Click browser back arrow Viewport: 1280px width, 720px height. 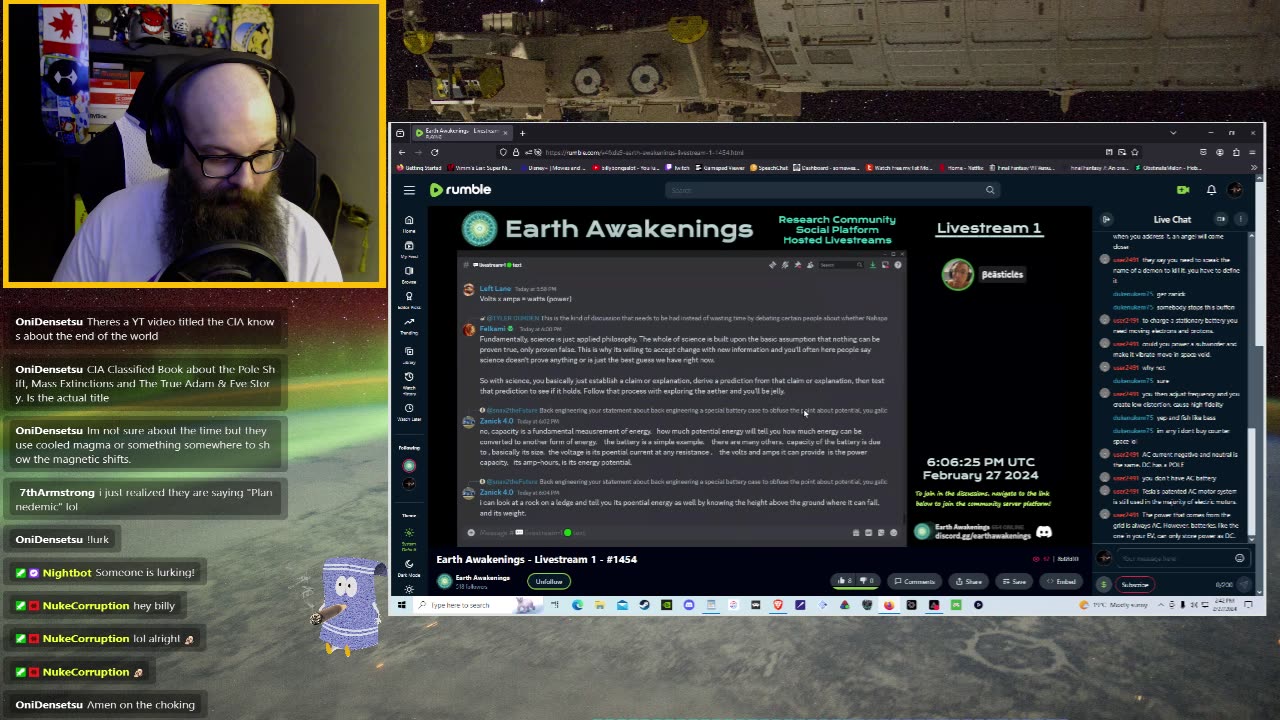402,152
